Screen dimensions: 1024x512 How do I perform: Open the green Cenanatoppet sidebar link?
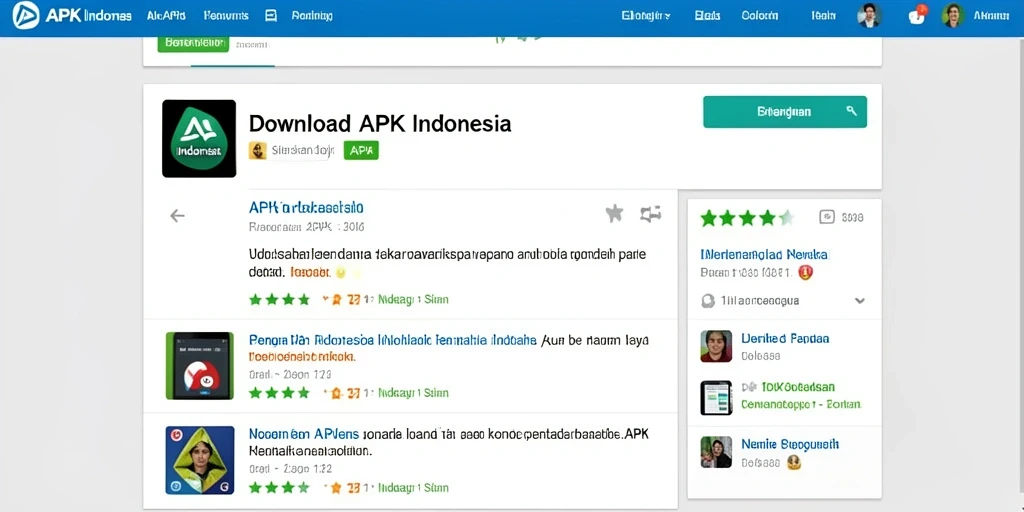coord(801,405)
